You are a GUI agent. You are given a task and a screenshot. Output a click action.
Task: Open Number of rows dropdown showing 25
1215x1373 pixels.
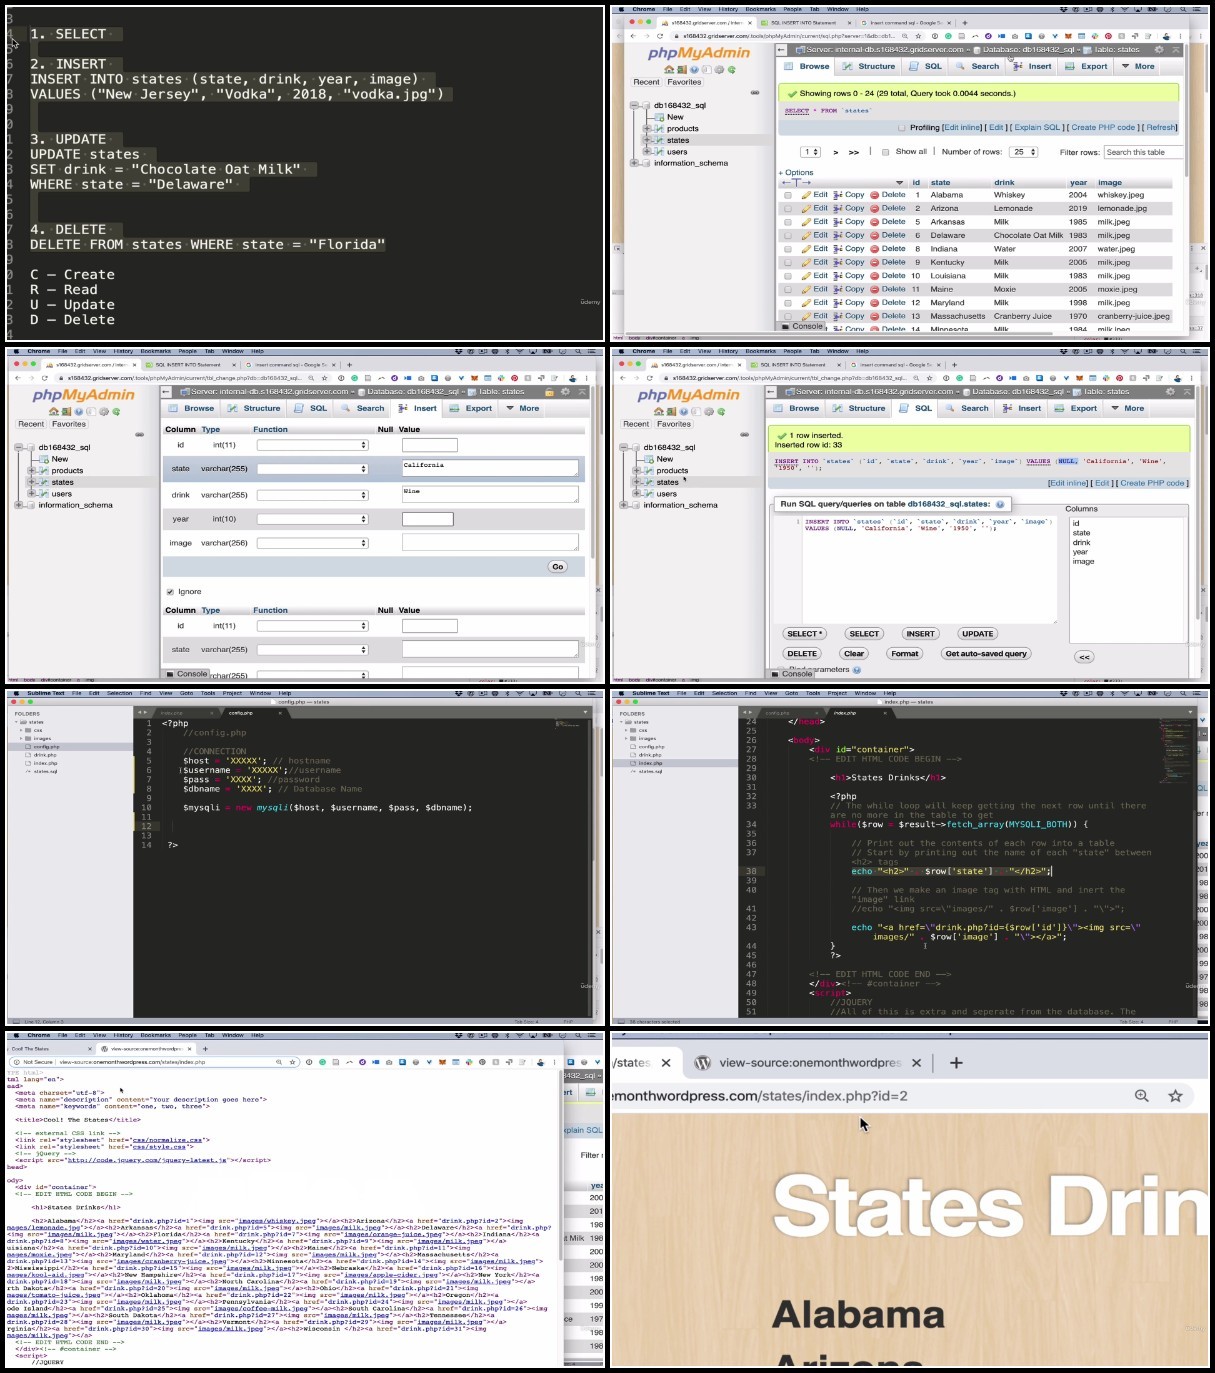tap(1024, 152)
